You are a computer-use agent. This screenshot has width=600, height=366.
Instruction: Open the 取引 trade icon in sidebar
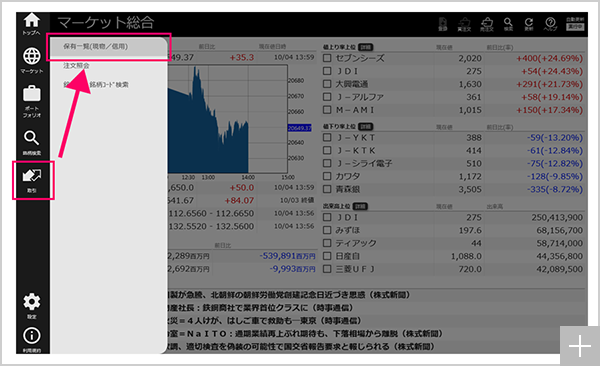[32, 180]
